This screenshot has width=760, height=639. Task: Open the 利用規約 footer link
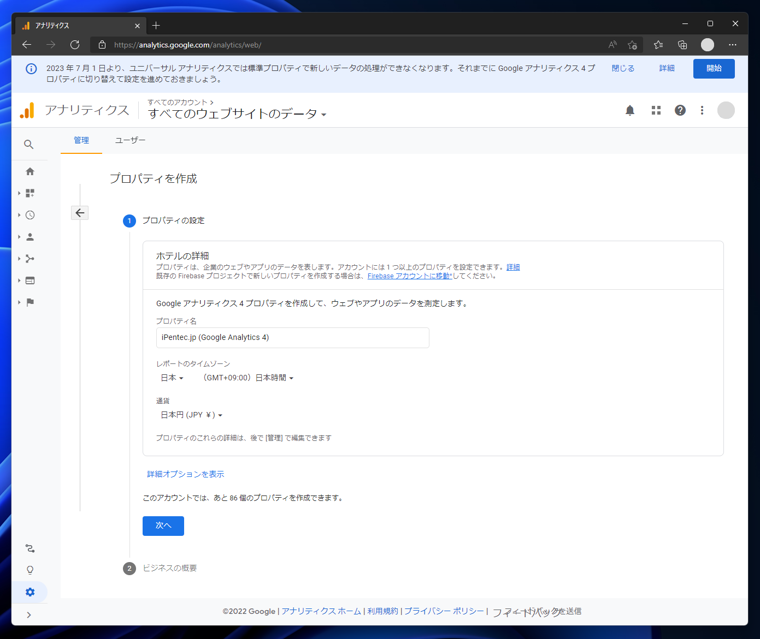tap(382, 611)
